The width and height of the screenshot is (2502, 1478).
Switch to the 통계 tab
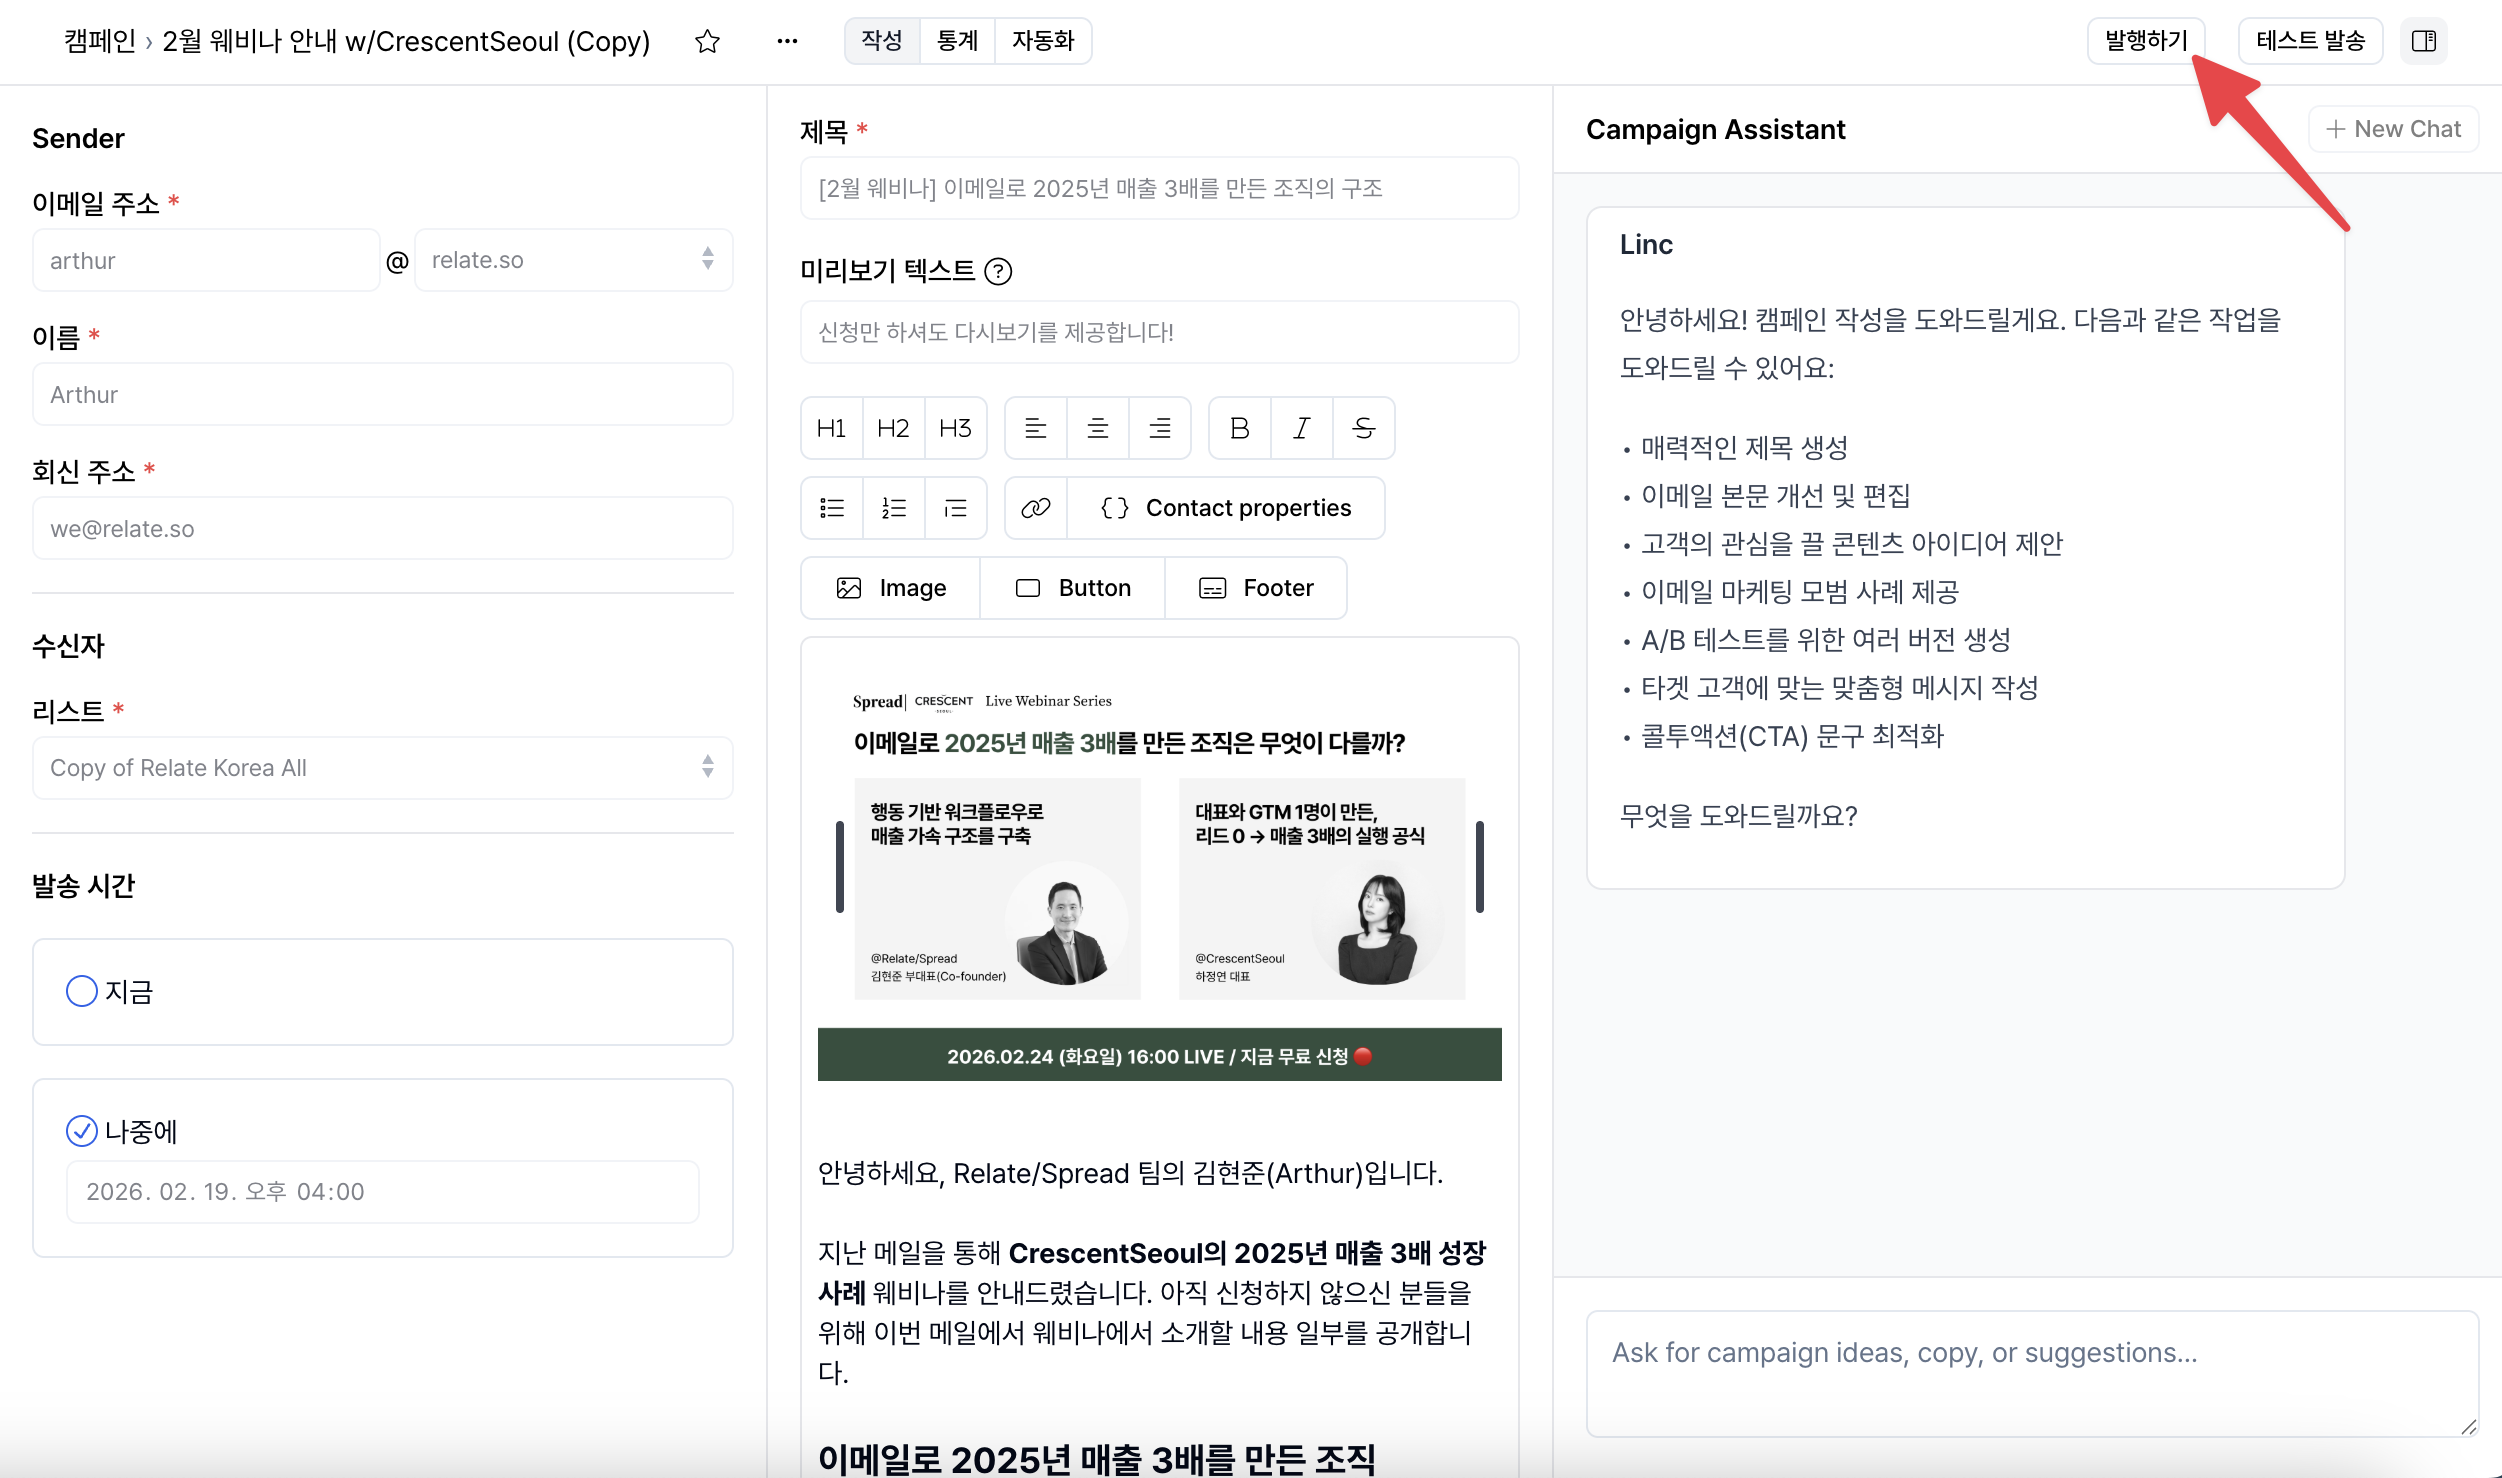click(956, 41)
